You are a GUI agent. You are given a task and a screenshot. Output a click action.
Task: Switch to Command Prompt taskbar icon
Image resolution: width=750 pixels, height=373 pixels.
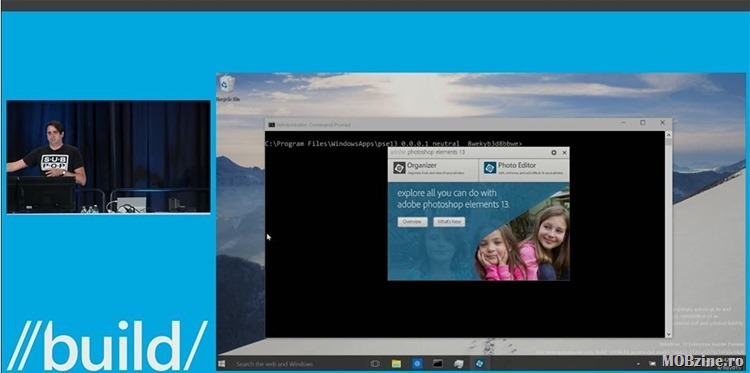tap(438, 364)
